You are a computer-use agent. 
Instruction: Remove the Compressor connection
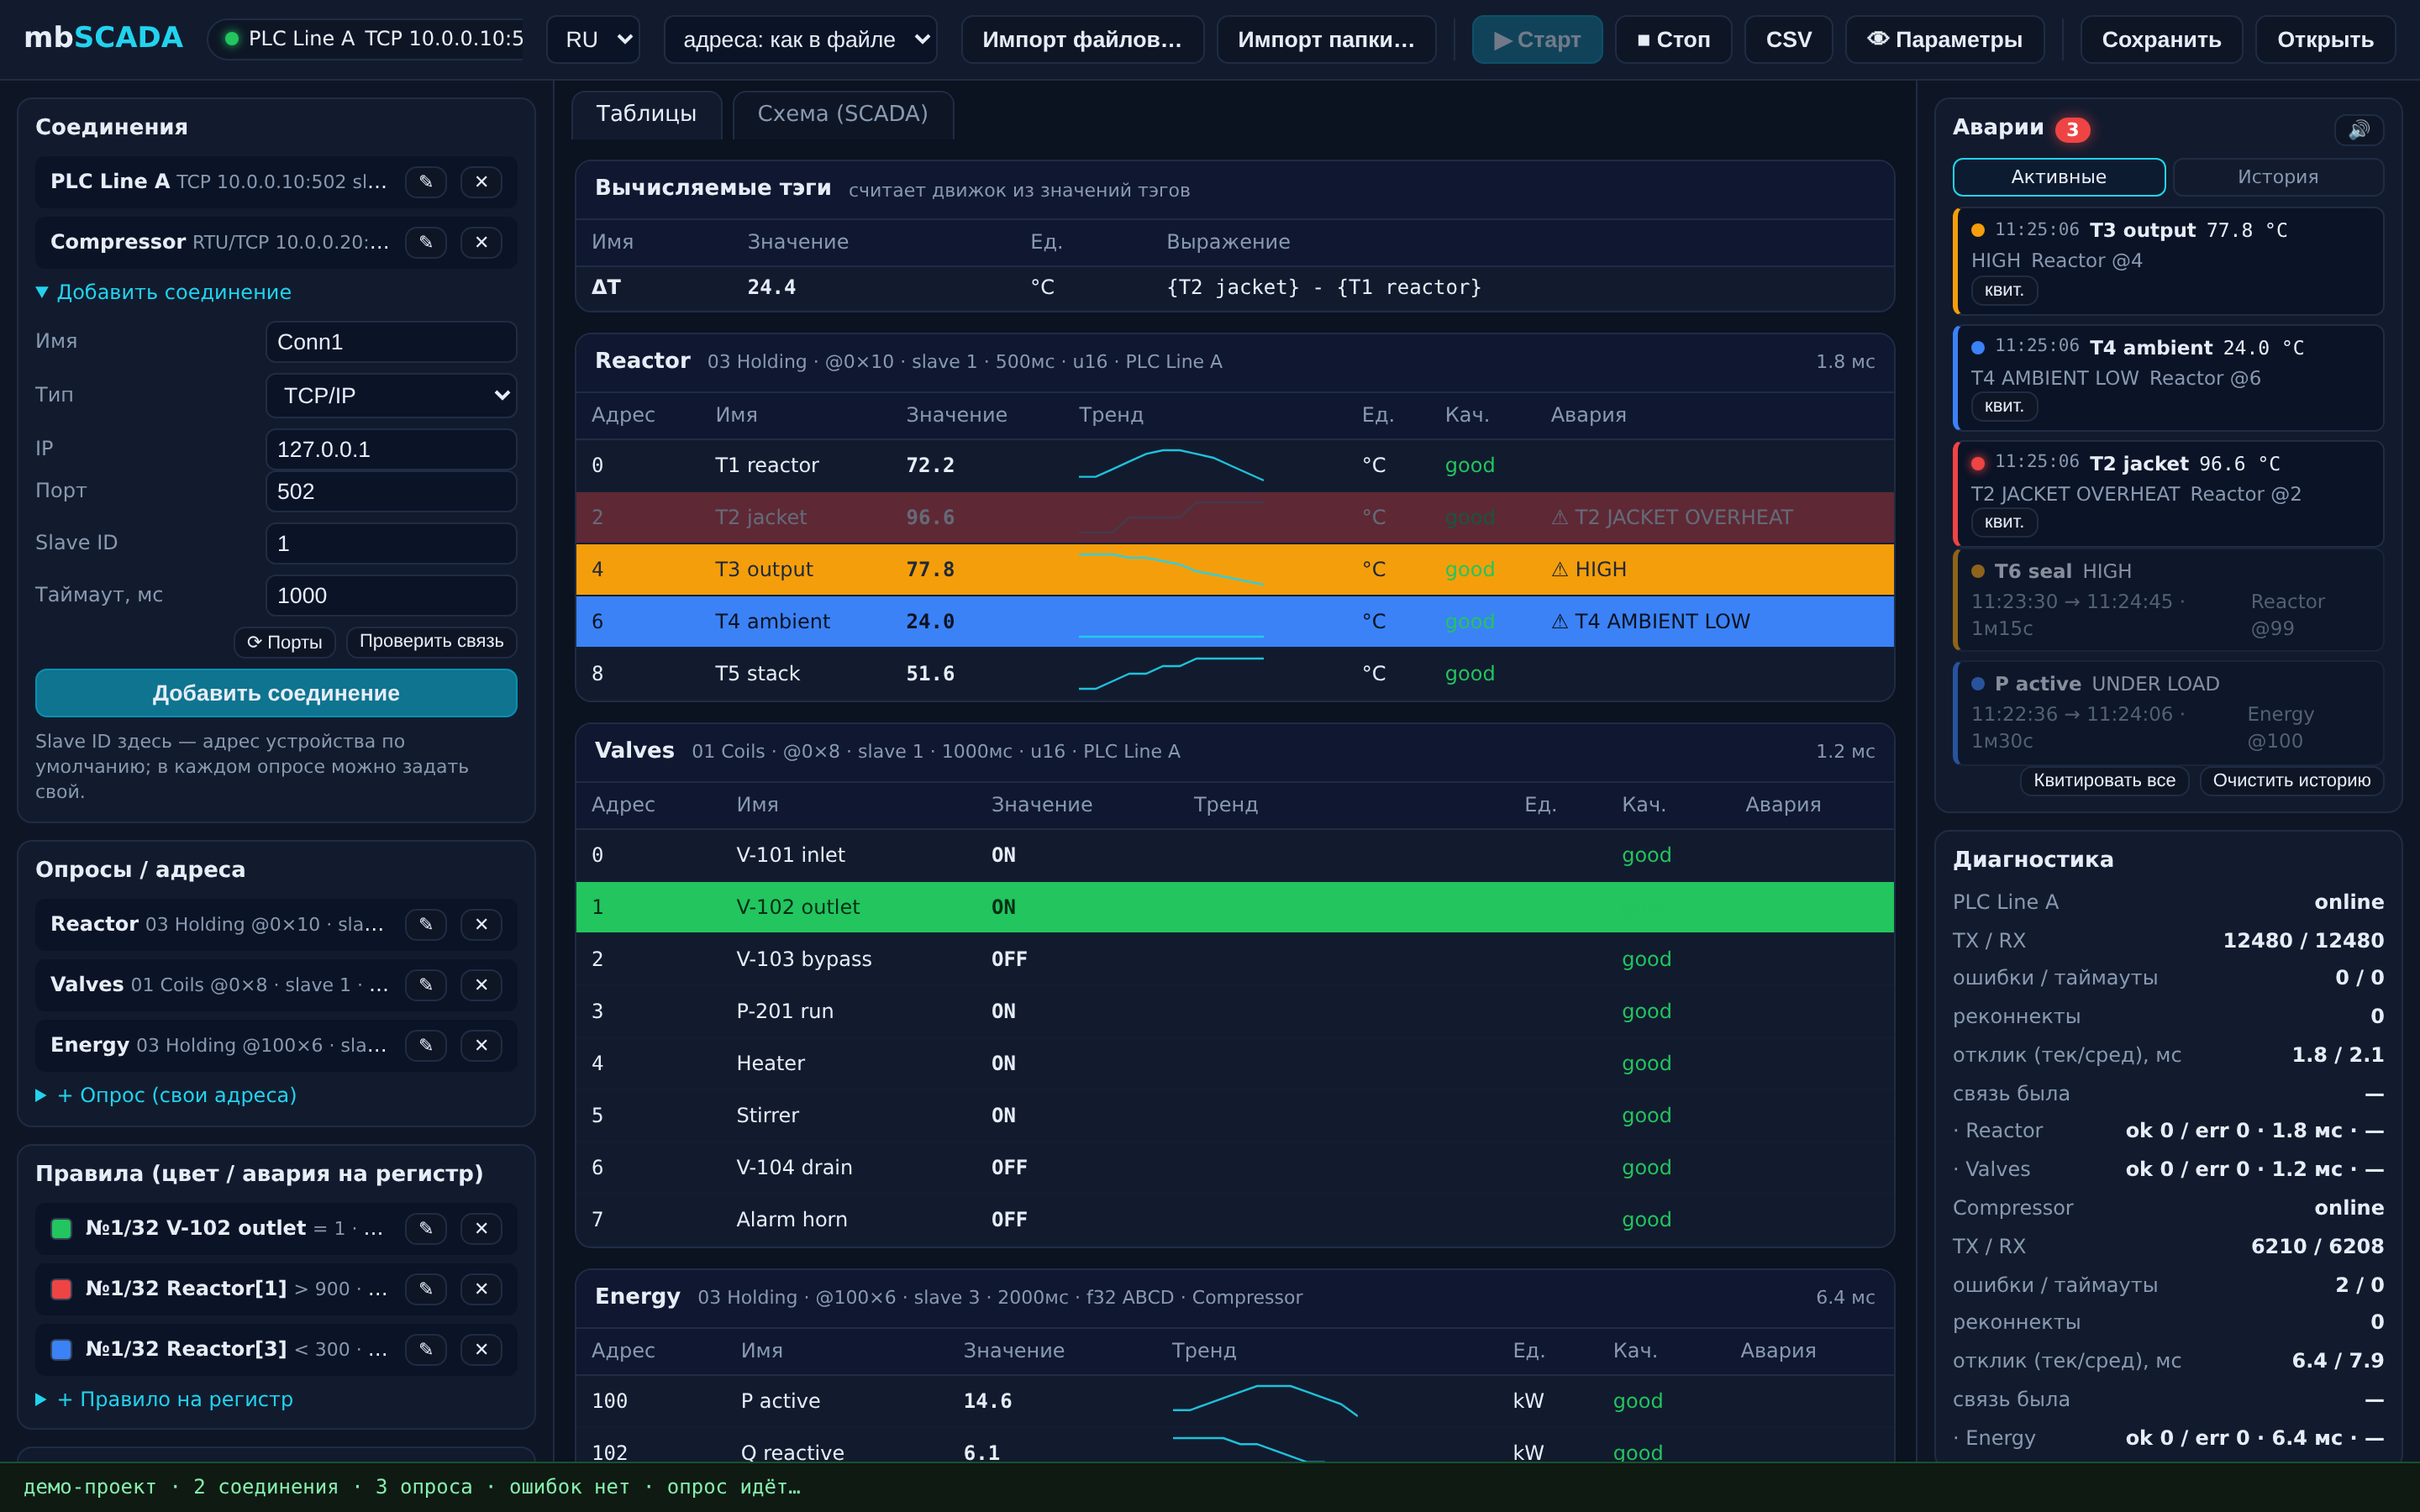(482, 242)
